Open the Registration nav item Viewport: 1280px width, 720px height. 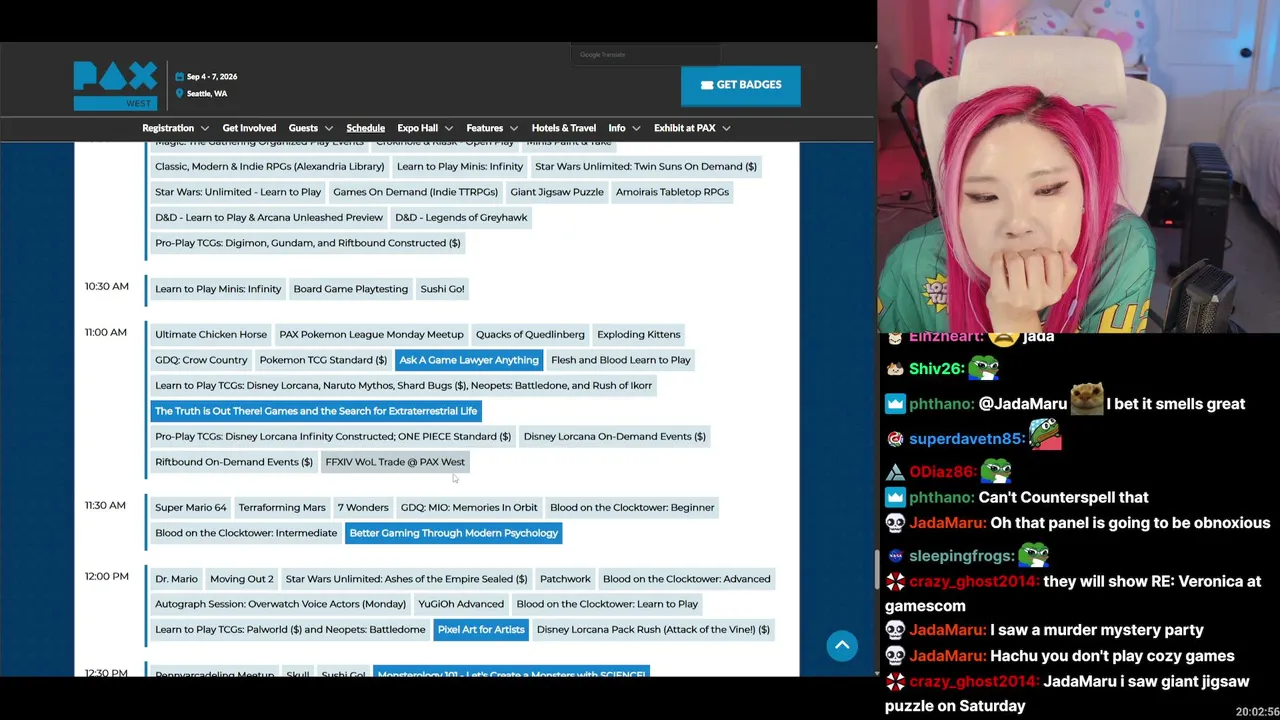point(168,128)
